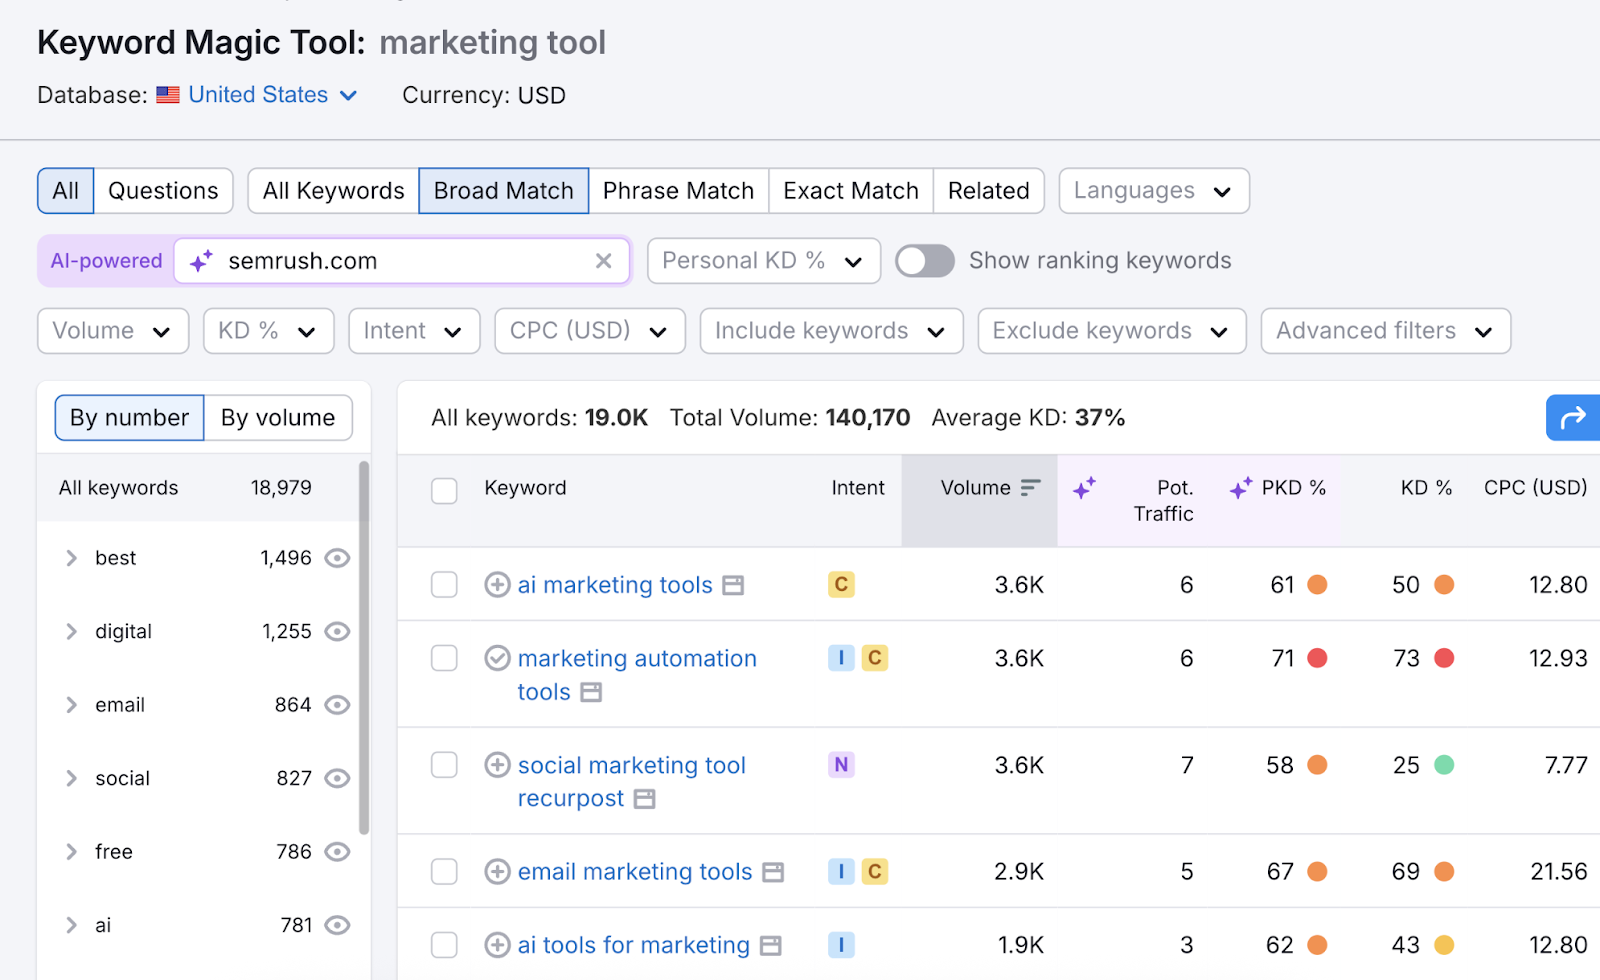This screenshot has height=980, width=1600.
Task: Click the AI sparkle icon in the search field
Action: [x=200, y=260]
